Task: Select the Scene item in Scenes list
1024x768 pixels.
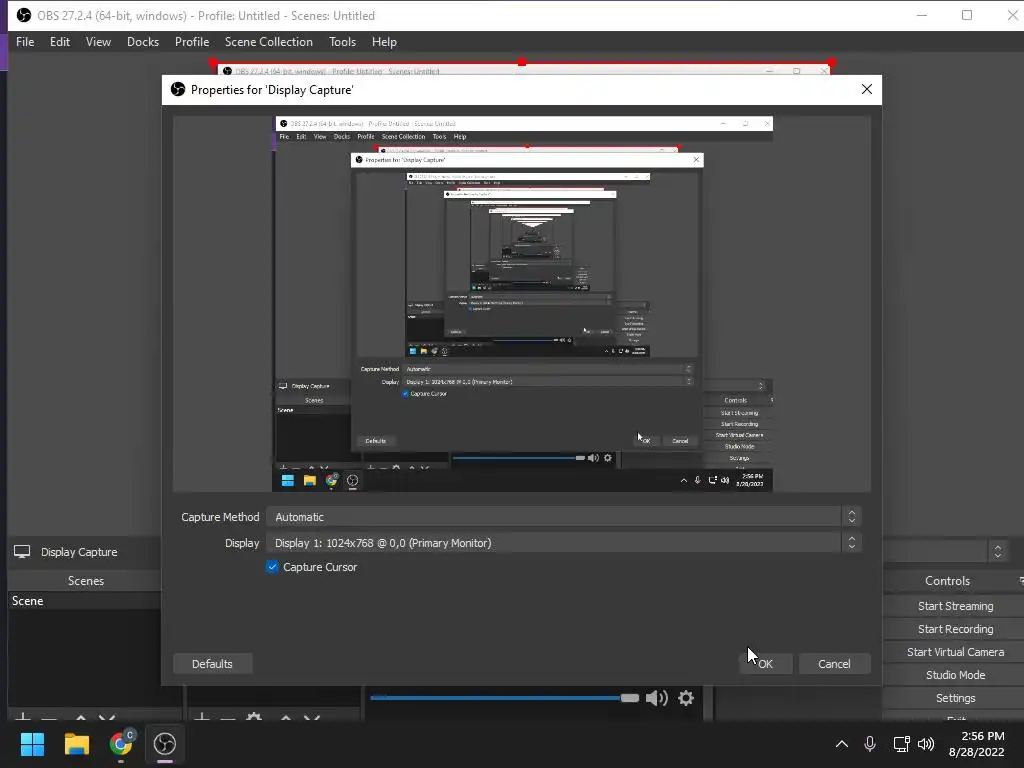Action: coord(85,601)
